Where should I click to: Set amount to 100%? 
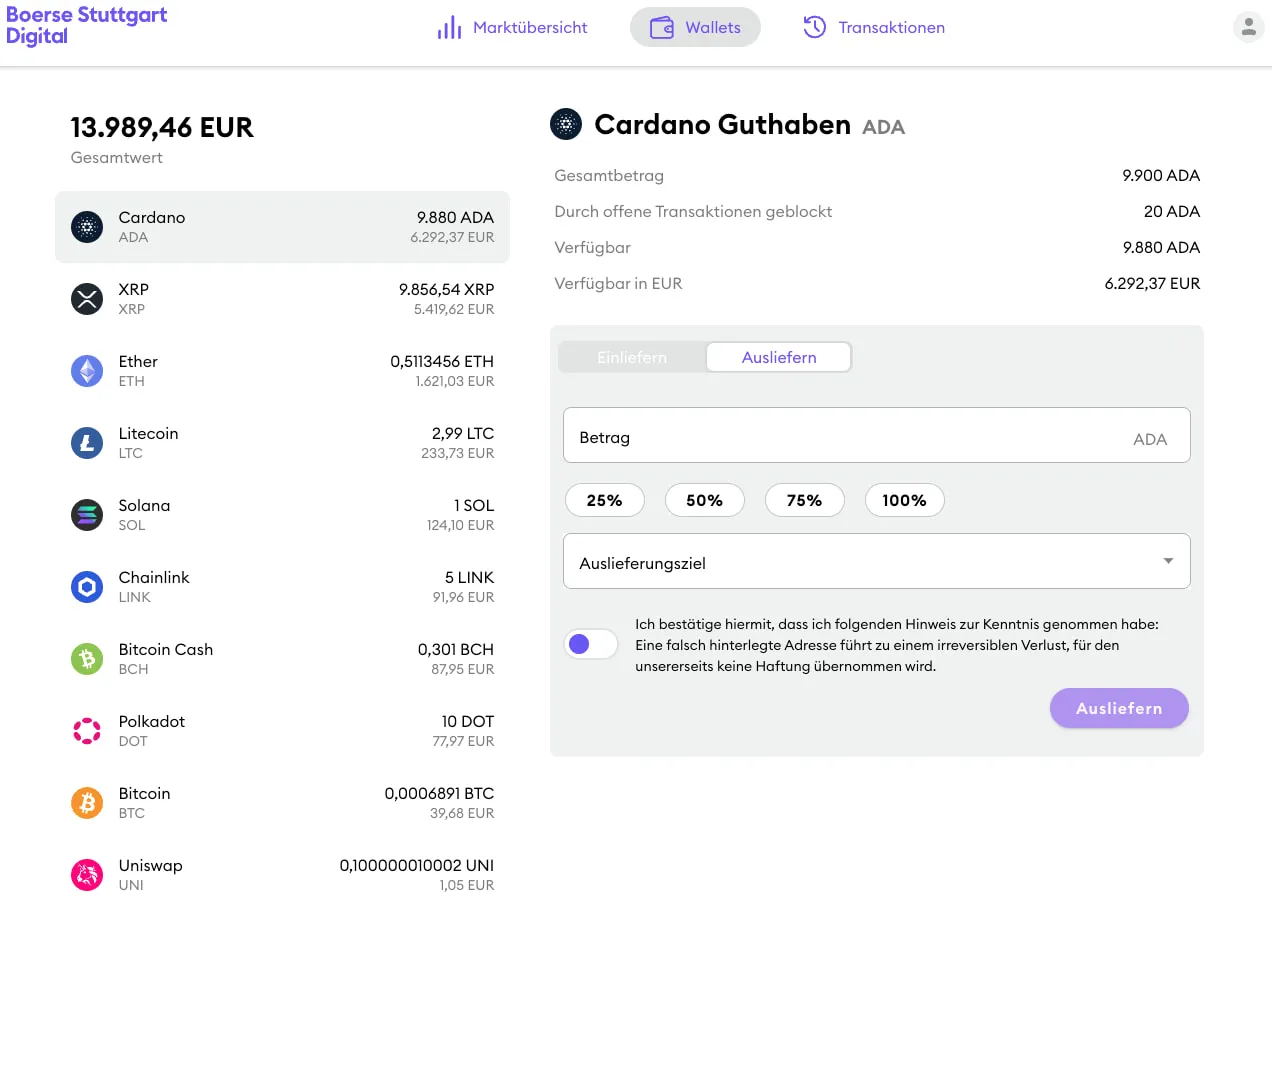[904, 500]
